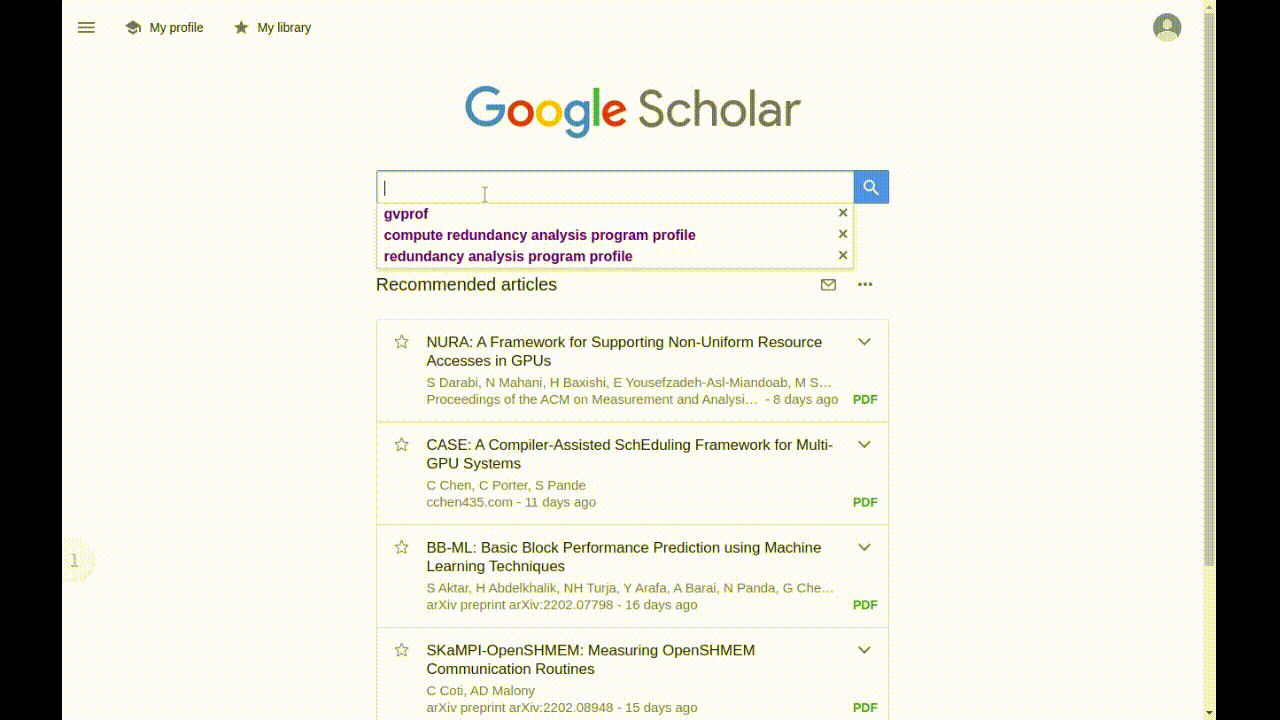1280x720 pixels.
Task: Delete 'compute redundancy analysis program profile' suggestion
Action: [x=843, y=234]
